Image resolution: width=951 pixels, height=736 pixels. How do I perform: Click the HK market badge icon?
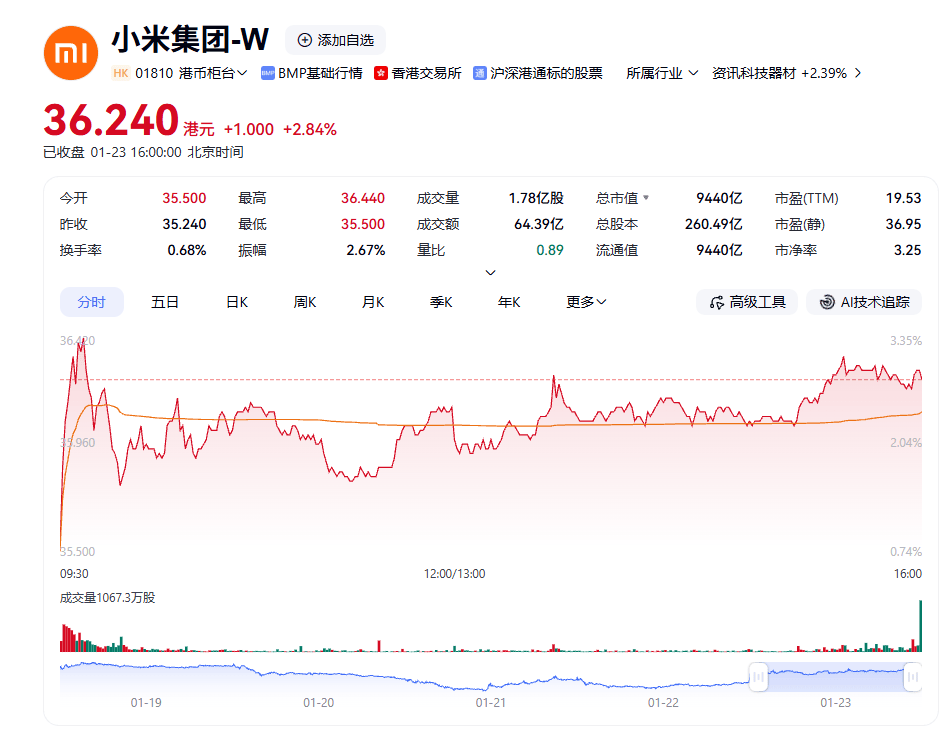click(121, 72)
